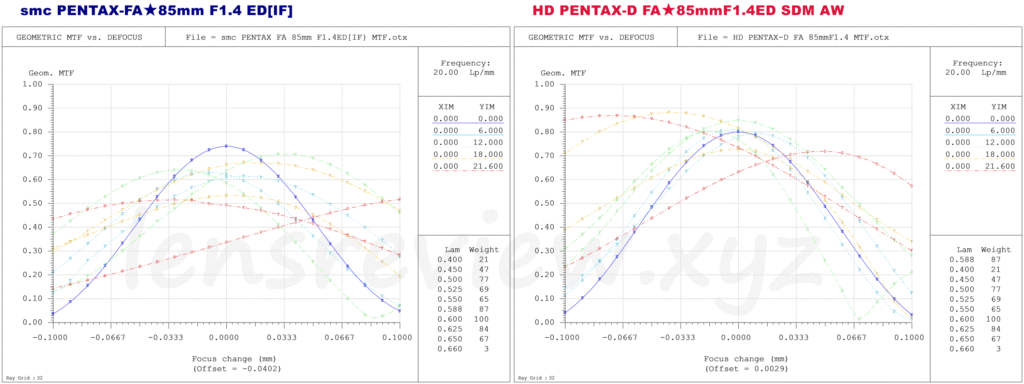Click the right chart's GEOMETRIC MTF vs. DEFOCUS header
This screenshot has width=1024, height=384.
591,37
